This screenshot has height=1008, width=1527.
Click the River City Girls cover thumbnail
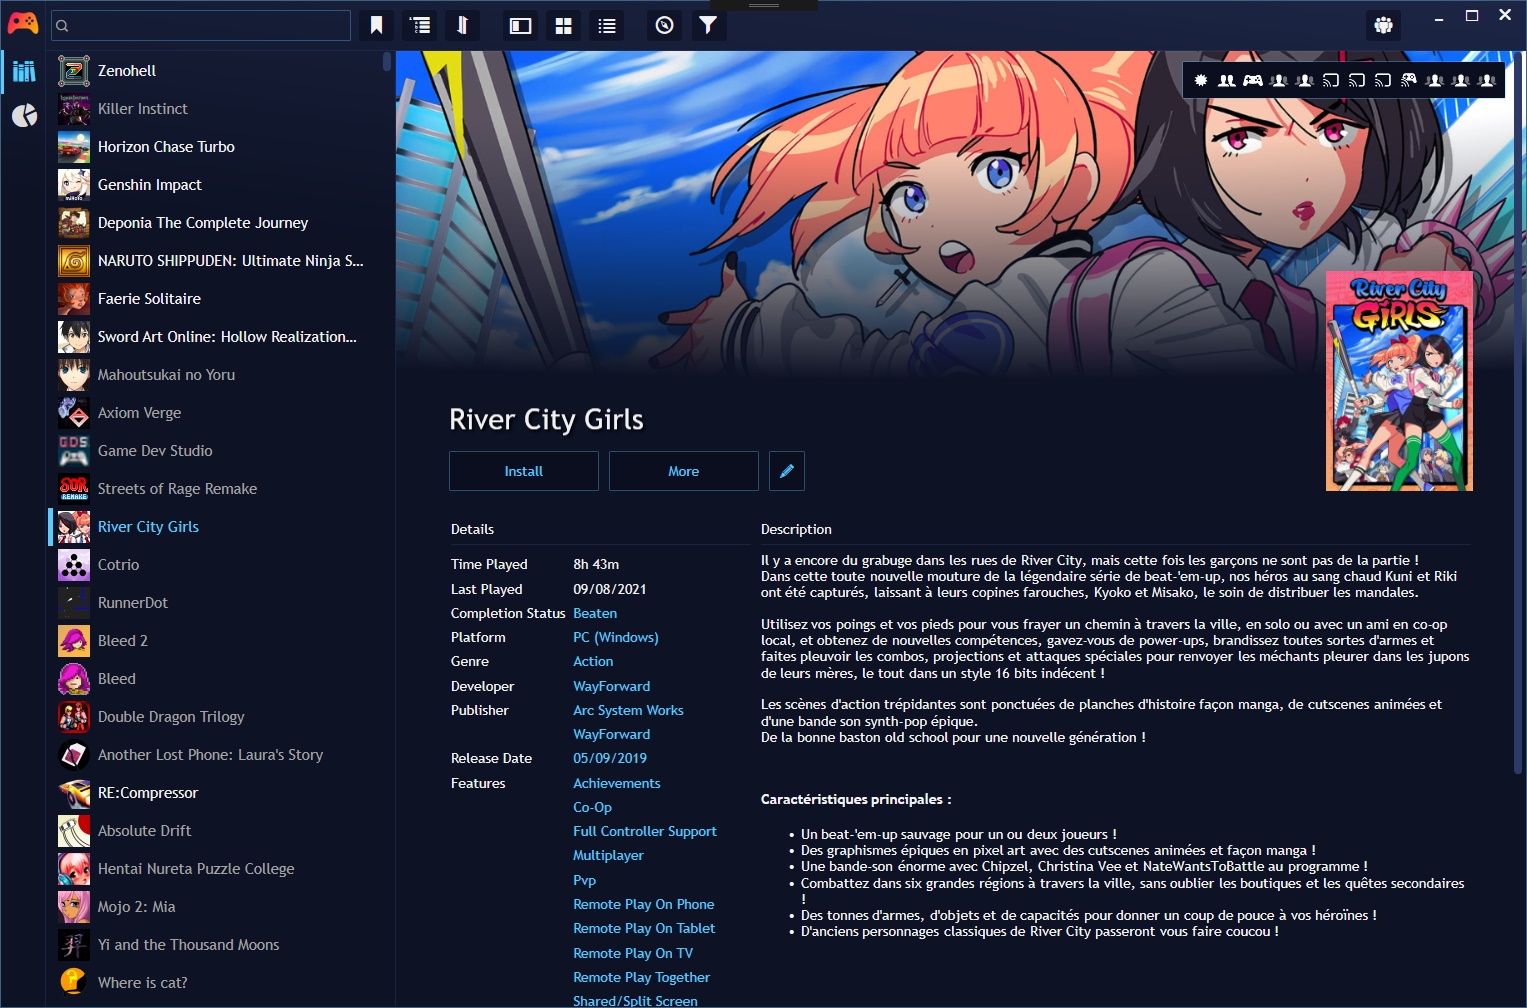(1399, 381)
